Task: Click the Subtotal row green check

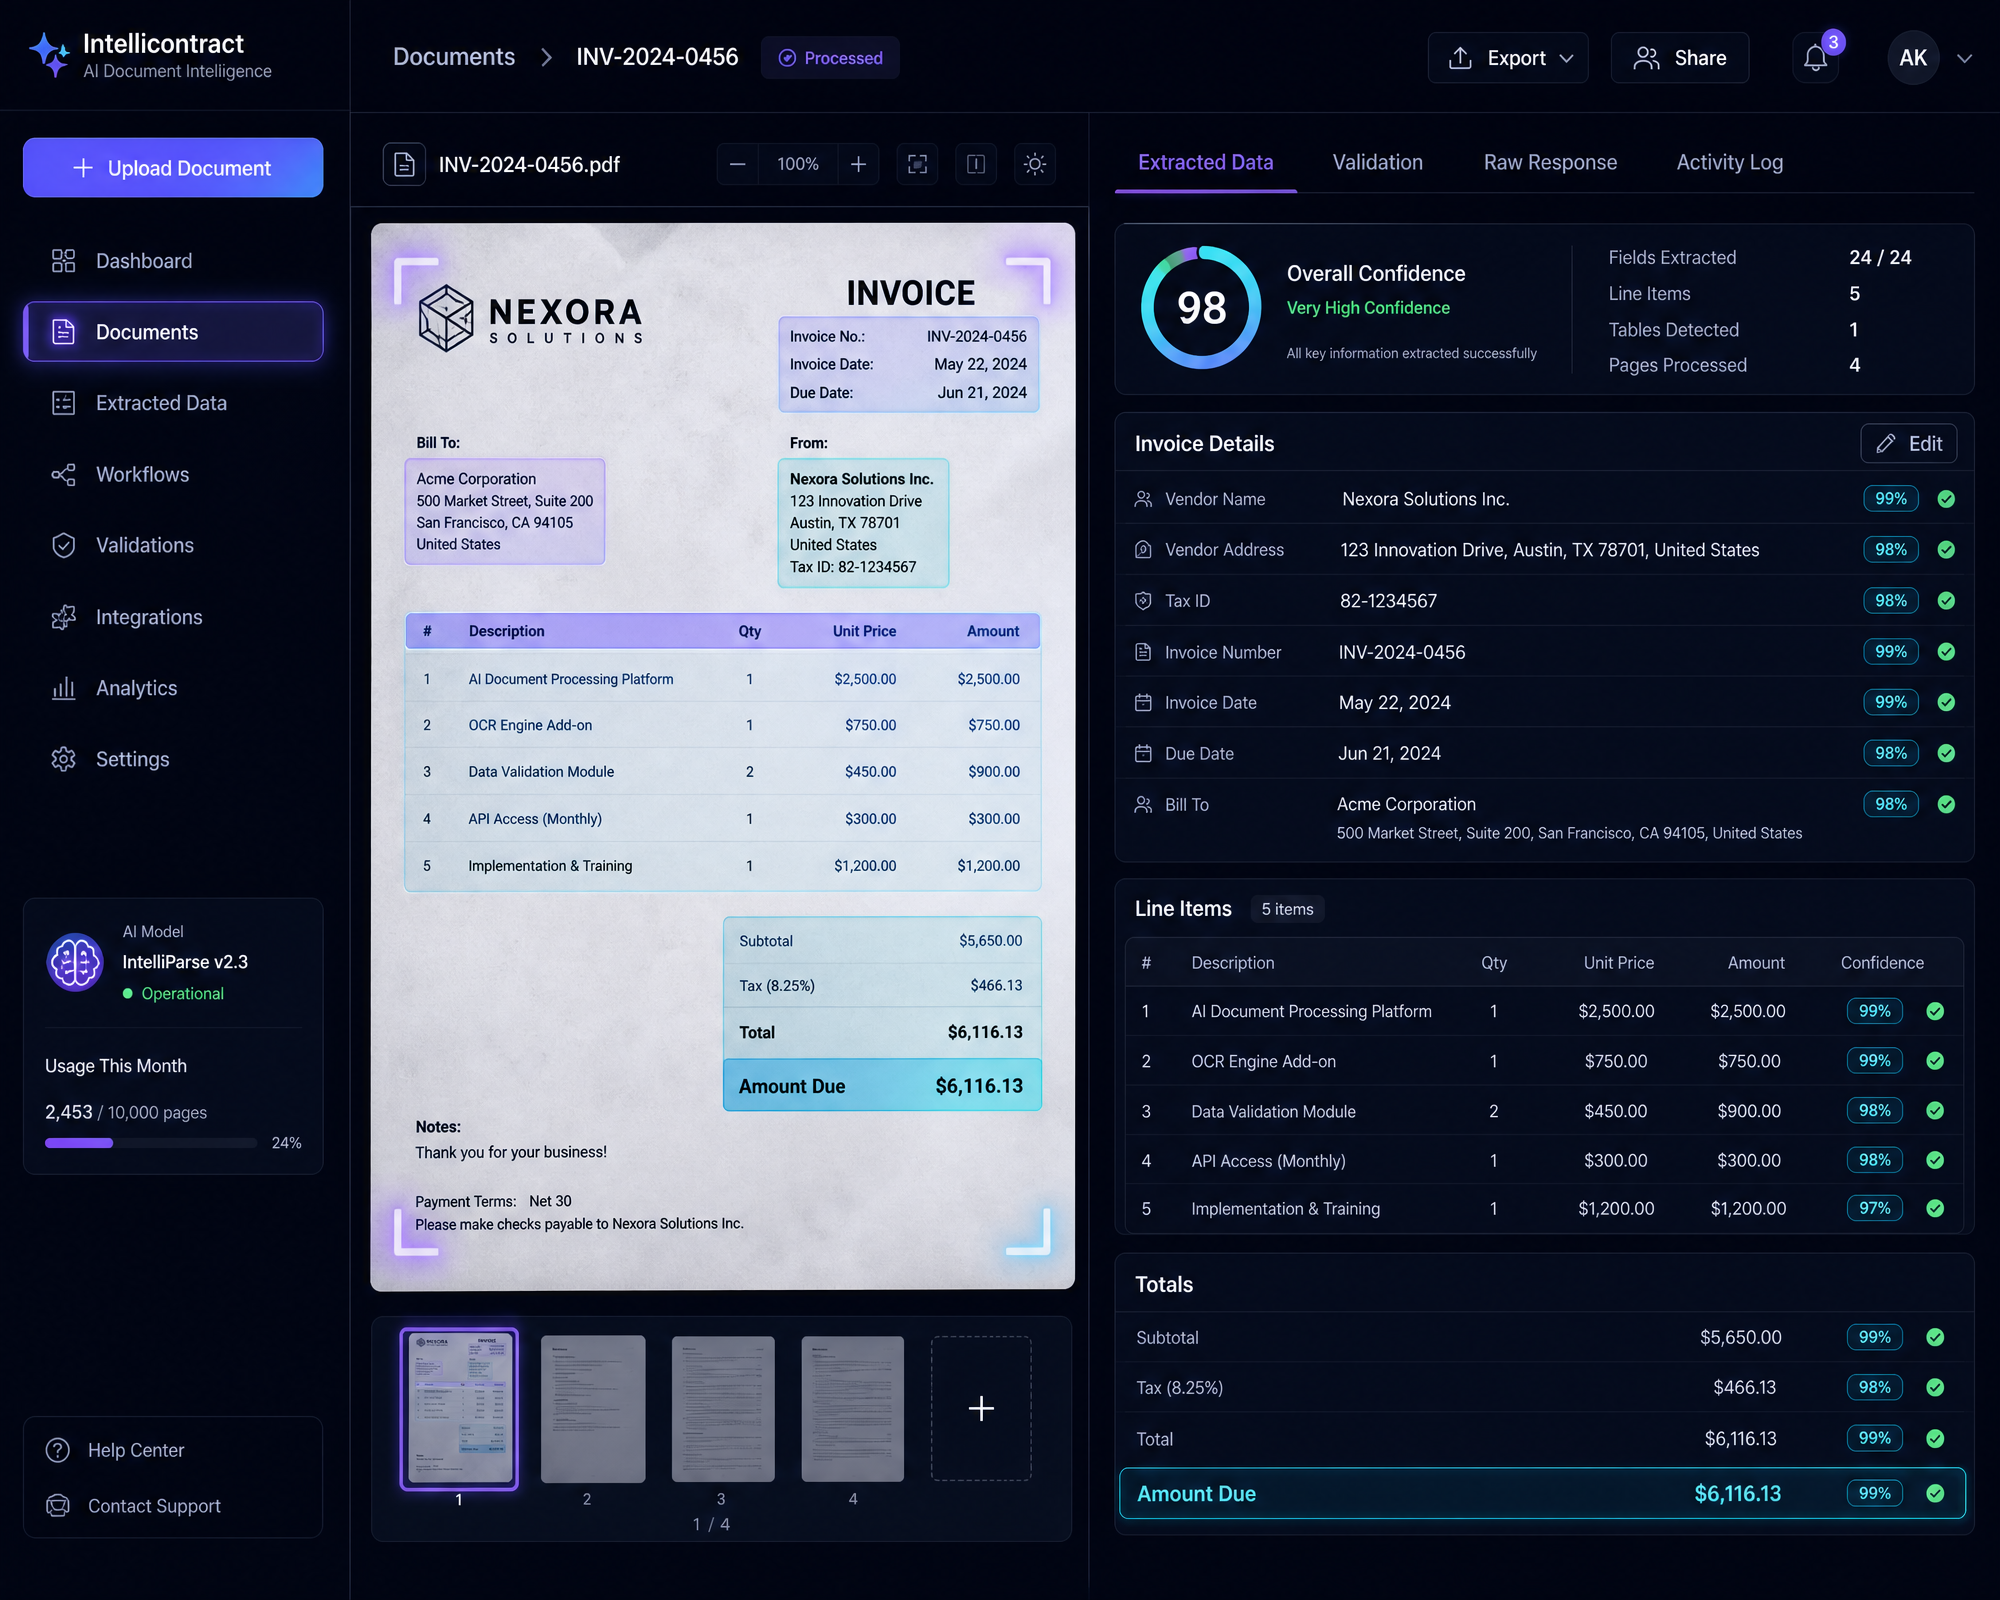Action: coord(1935,1338)
